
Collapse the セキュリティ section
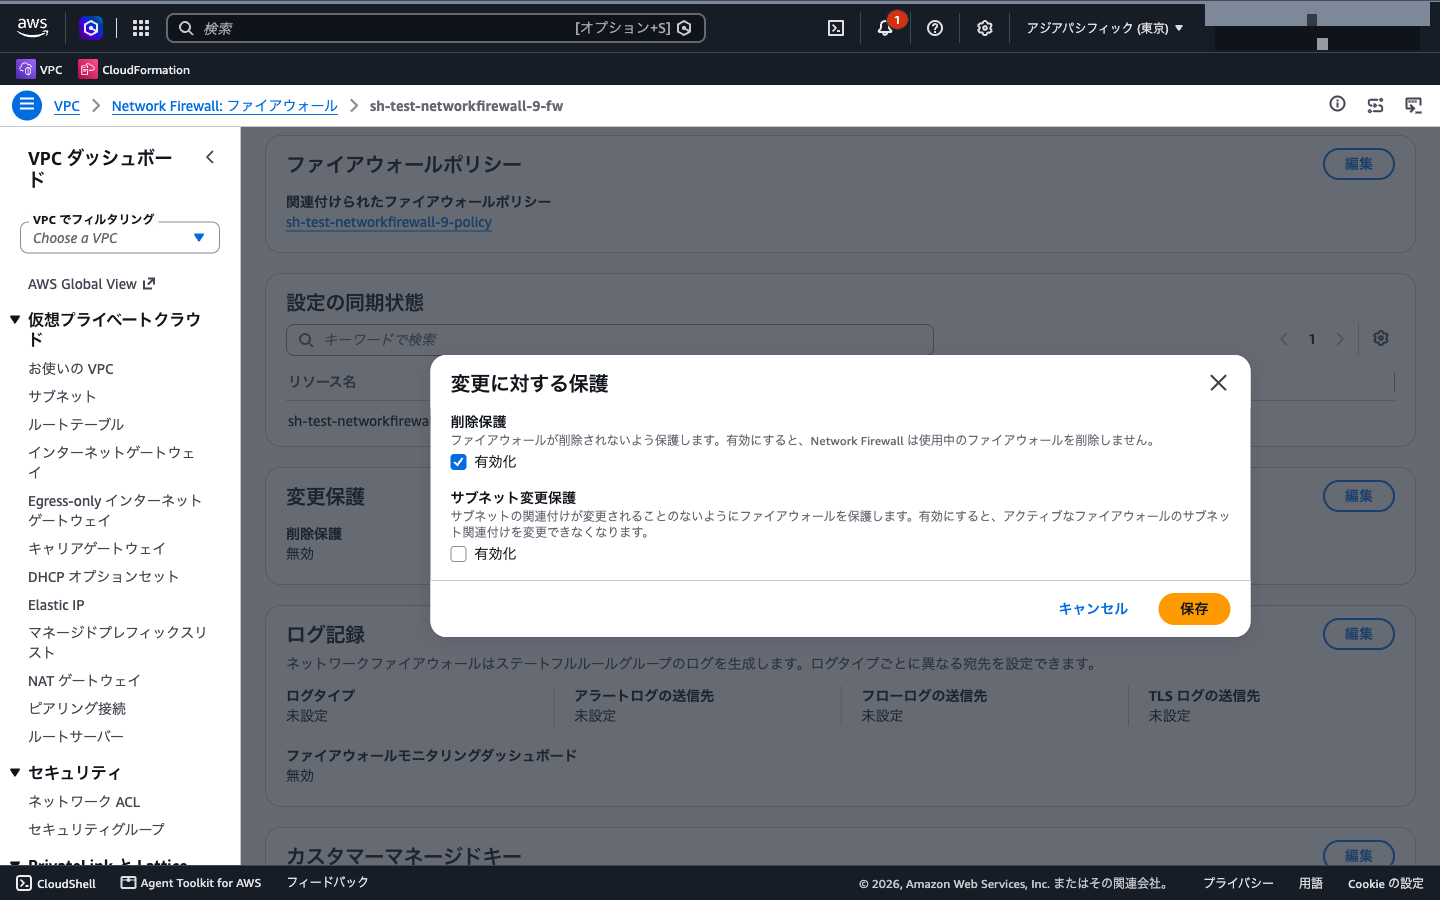15,773
